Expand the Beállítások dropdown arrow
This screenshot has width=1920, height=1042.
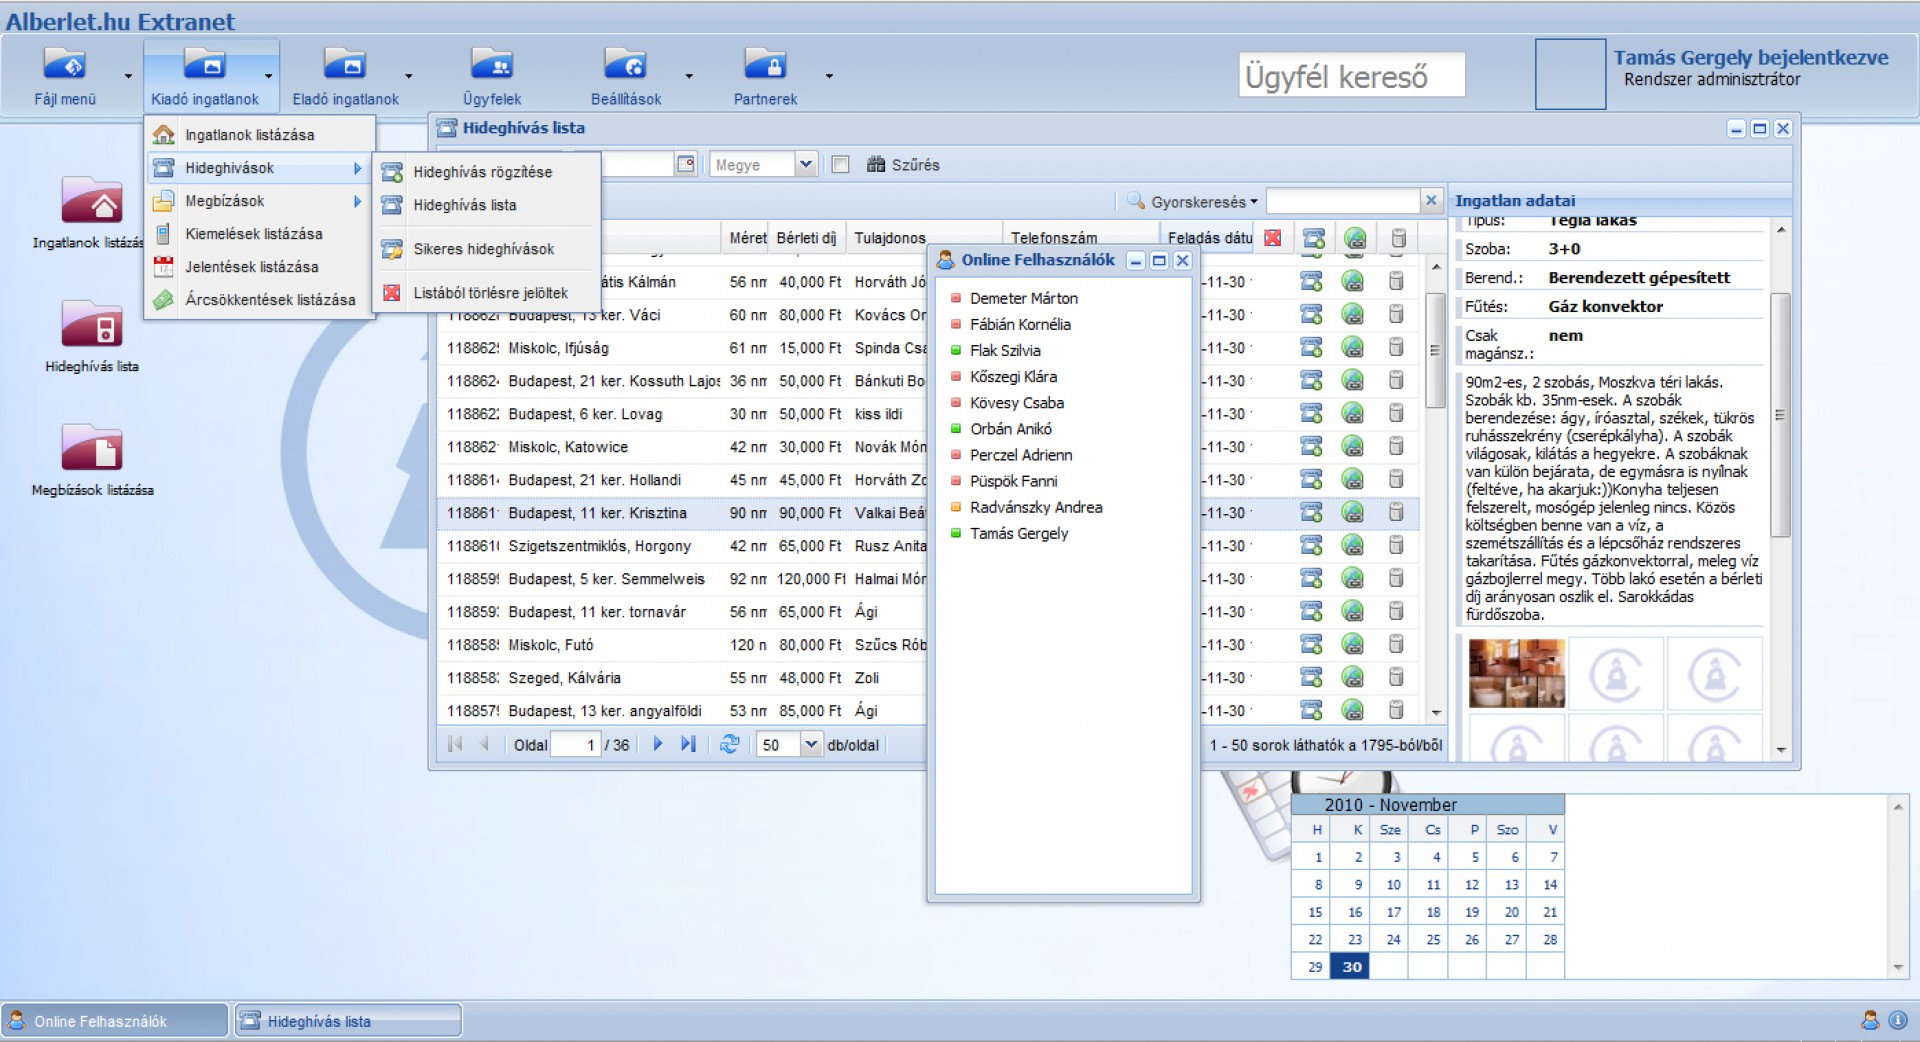(689, 76)
